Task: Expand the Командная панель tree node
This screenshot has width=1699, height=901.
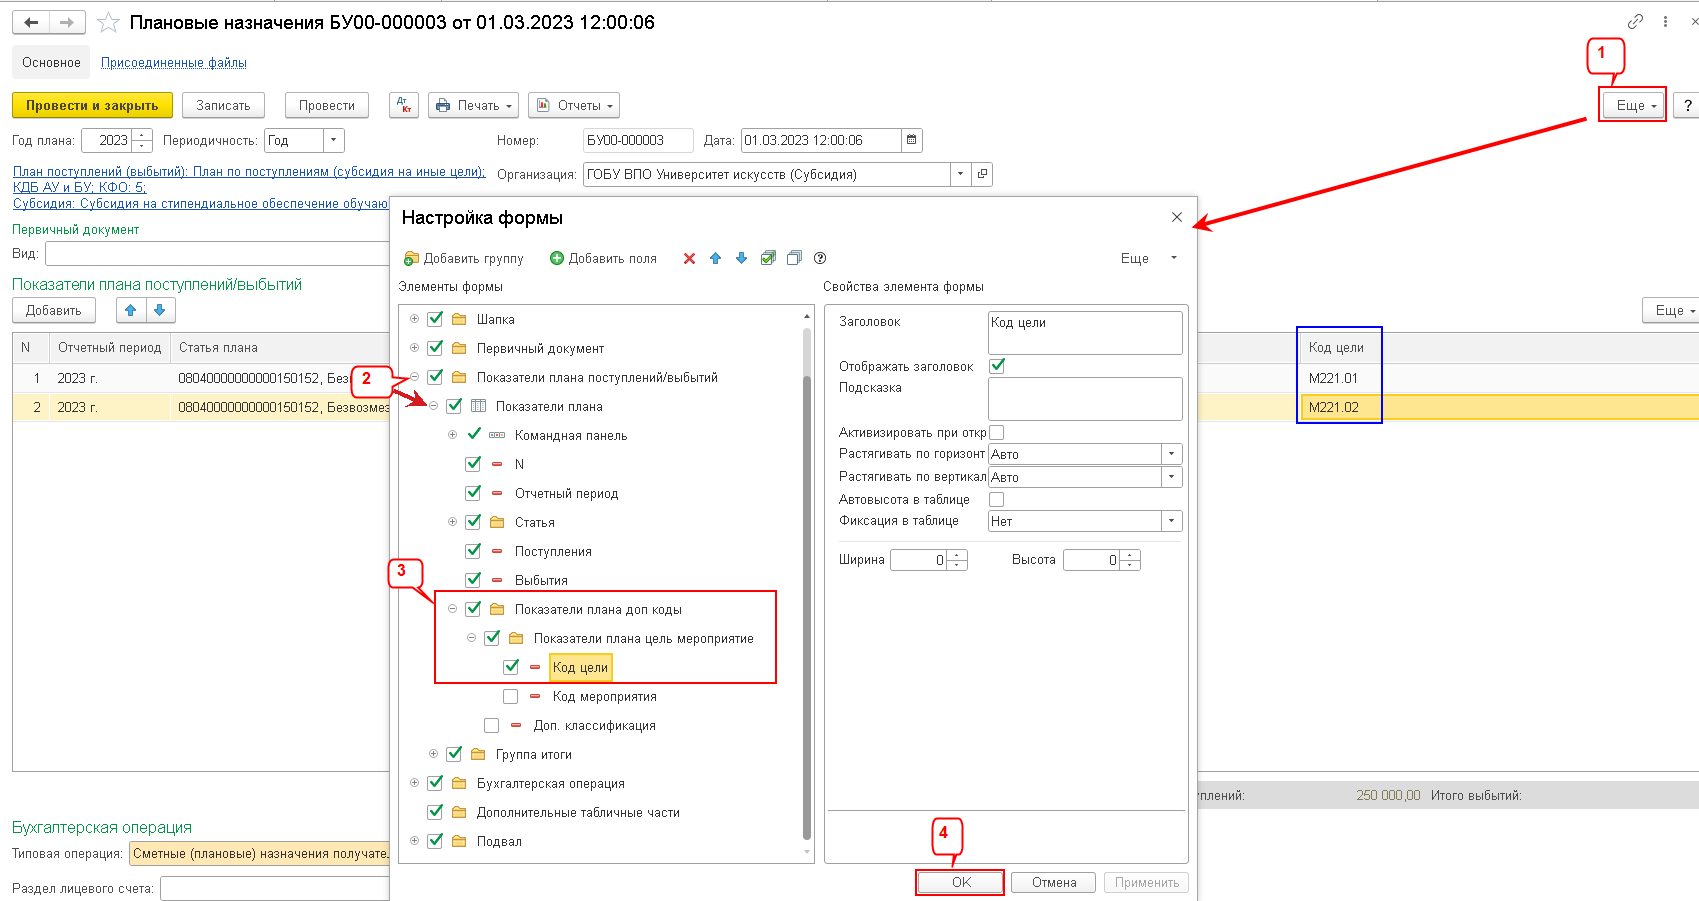Action: pos(452,435)
